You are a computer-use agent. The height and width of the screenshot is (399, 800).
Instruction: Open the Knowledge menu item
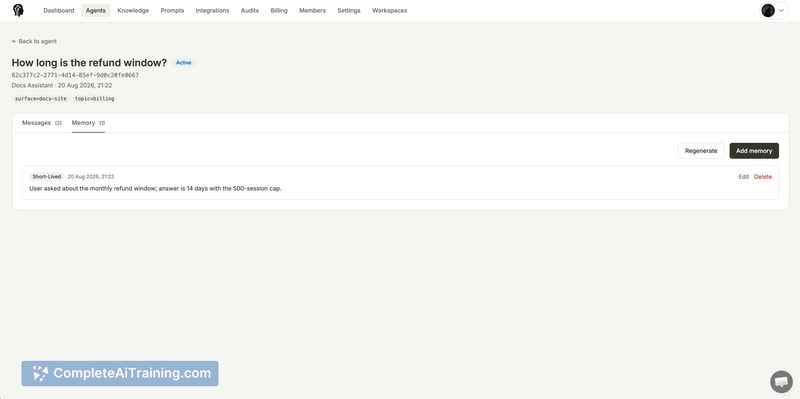pyautogui.click(x=133, y=10)
